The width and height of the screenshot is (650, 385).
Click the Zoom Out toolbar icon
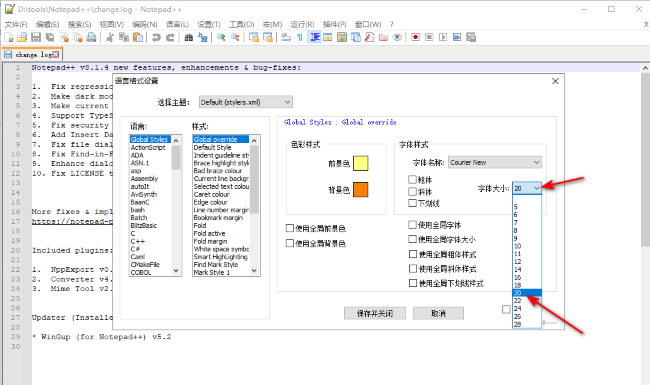(x=235, y=38)
